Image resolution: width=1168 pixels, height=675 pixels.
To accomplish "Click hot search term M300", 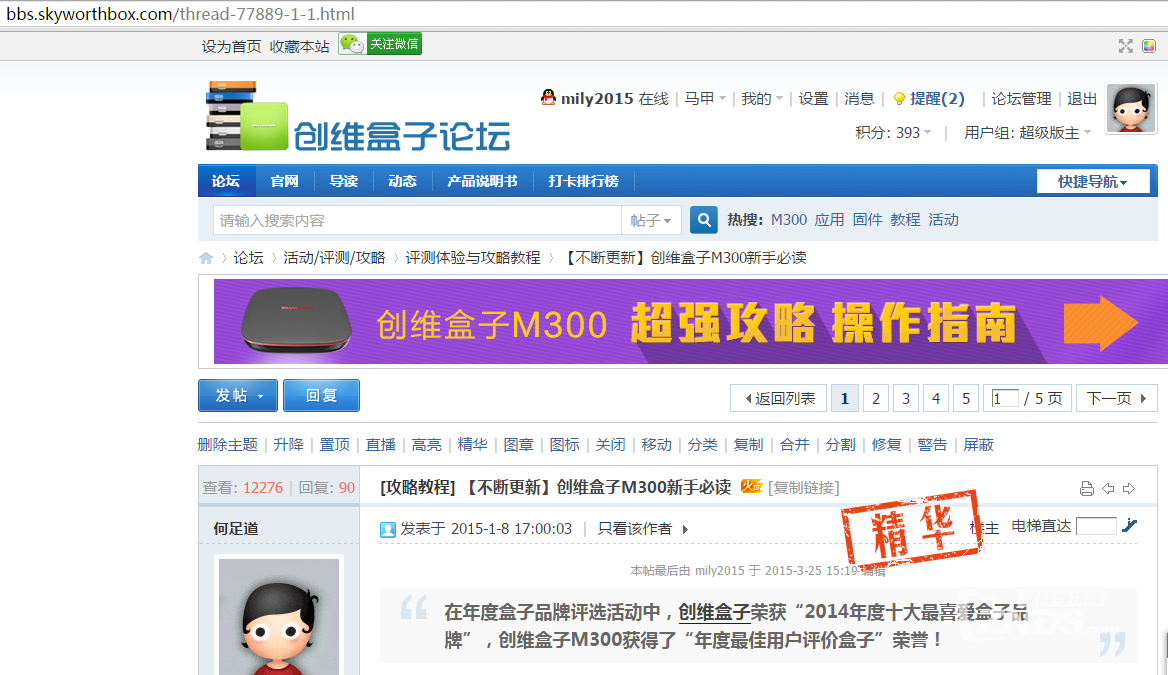I will click(x=789, y=220).
